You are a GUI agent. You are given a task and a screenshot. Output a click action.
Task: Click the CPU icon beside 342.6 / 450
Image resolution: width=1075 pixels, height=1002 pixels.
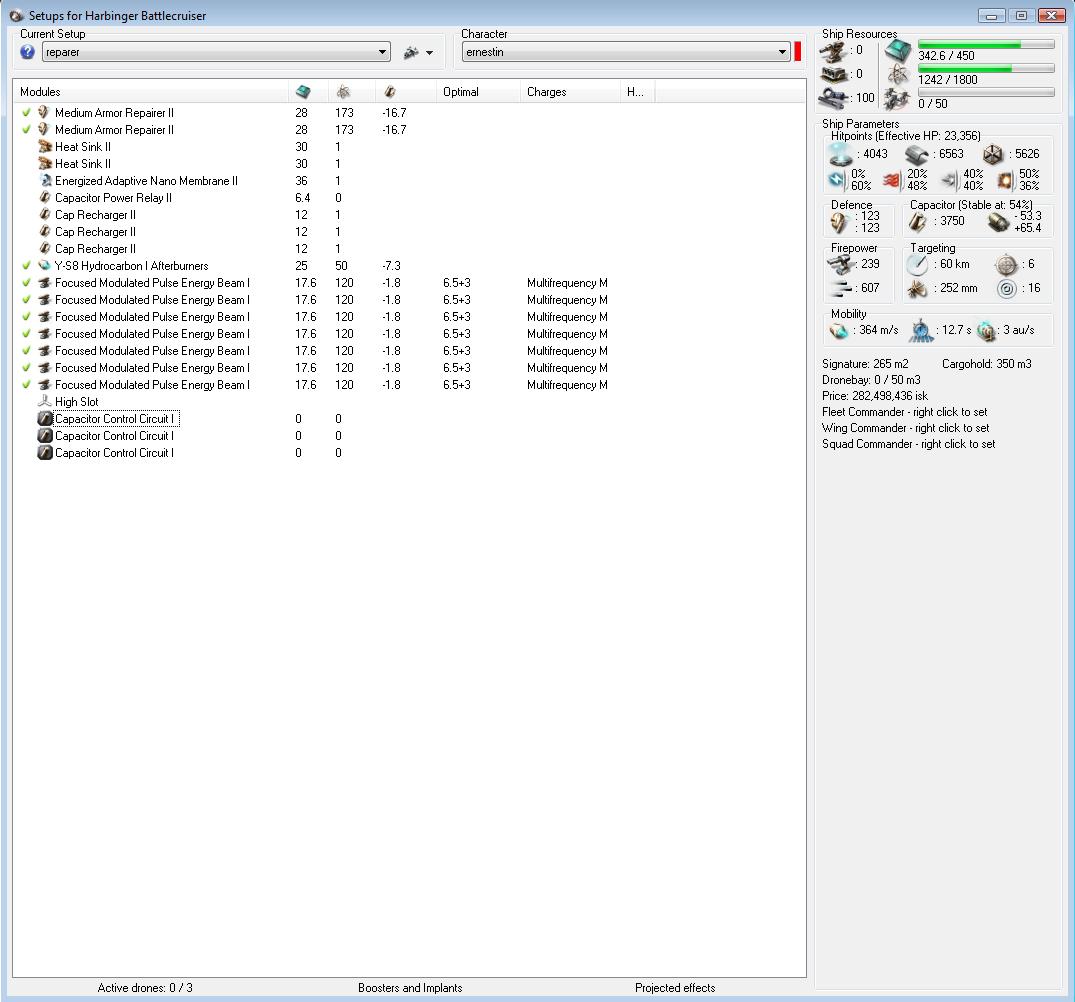point(897,50)
